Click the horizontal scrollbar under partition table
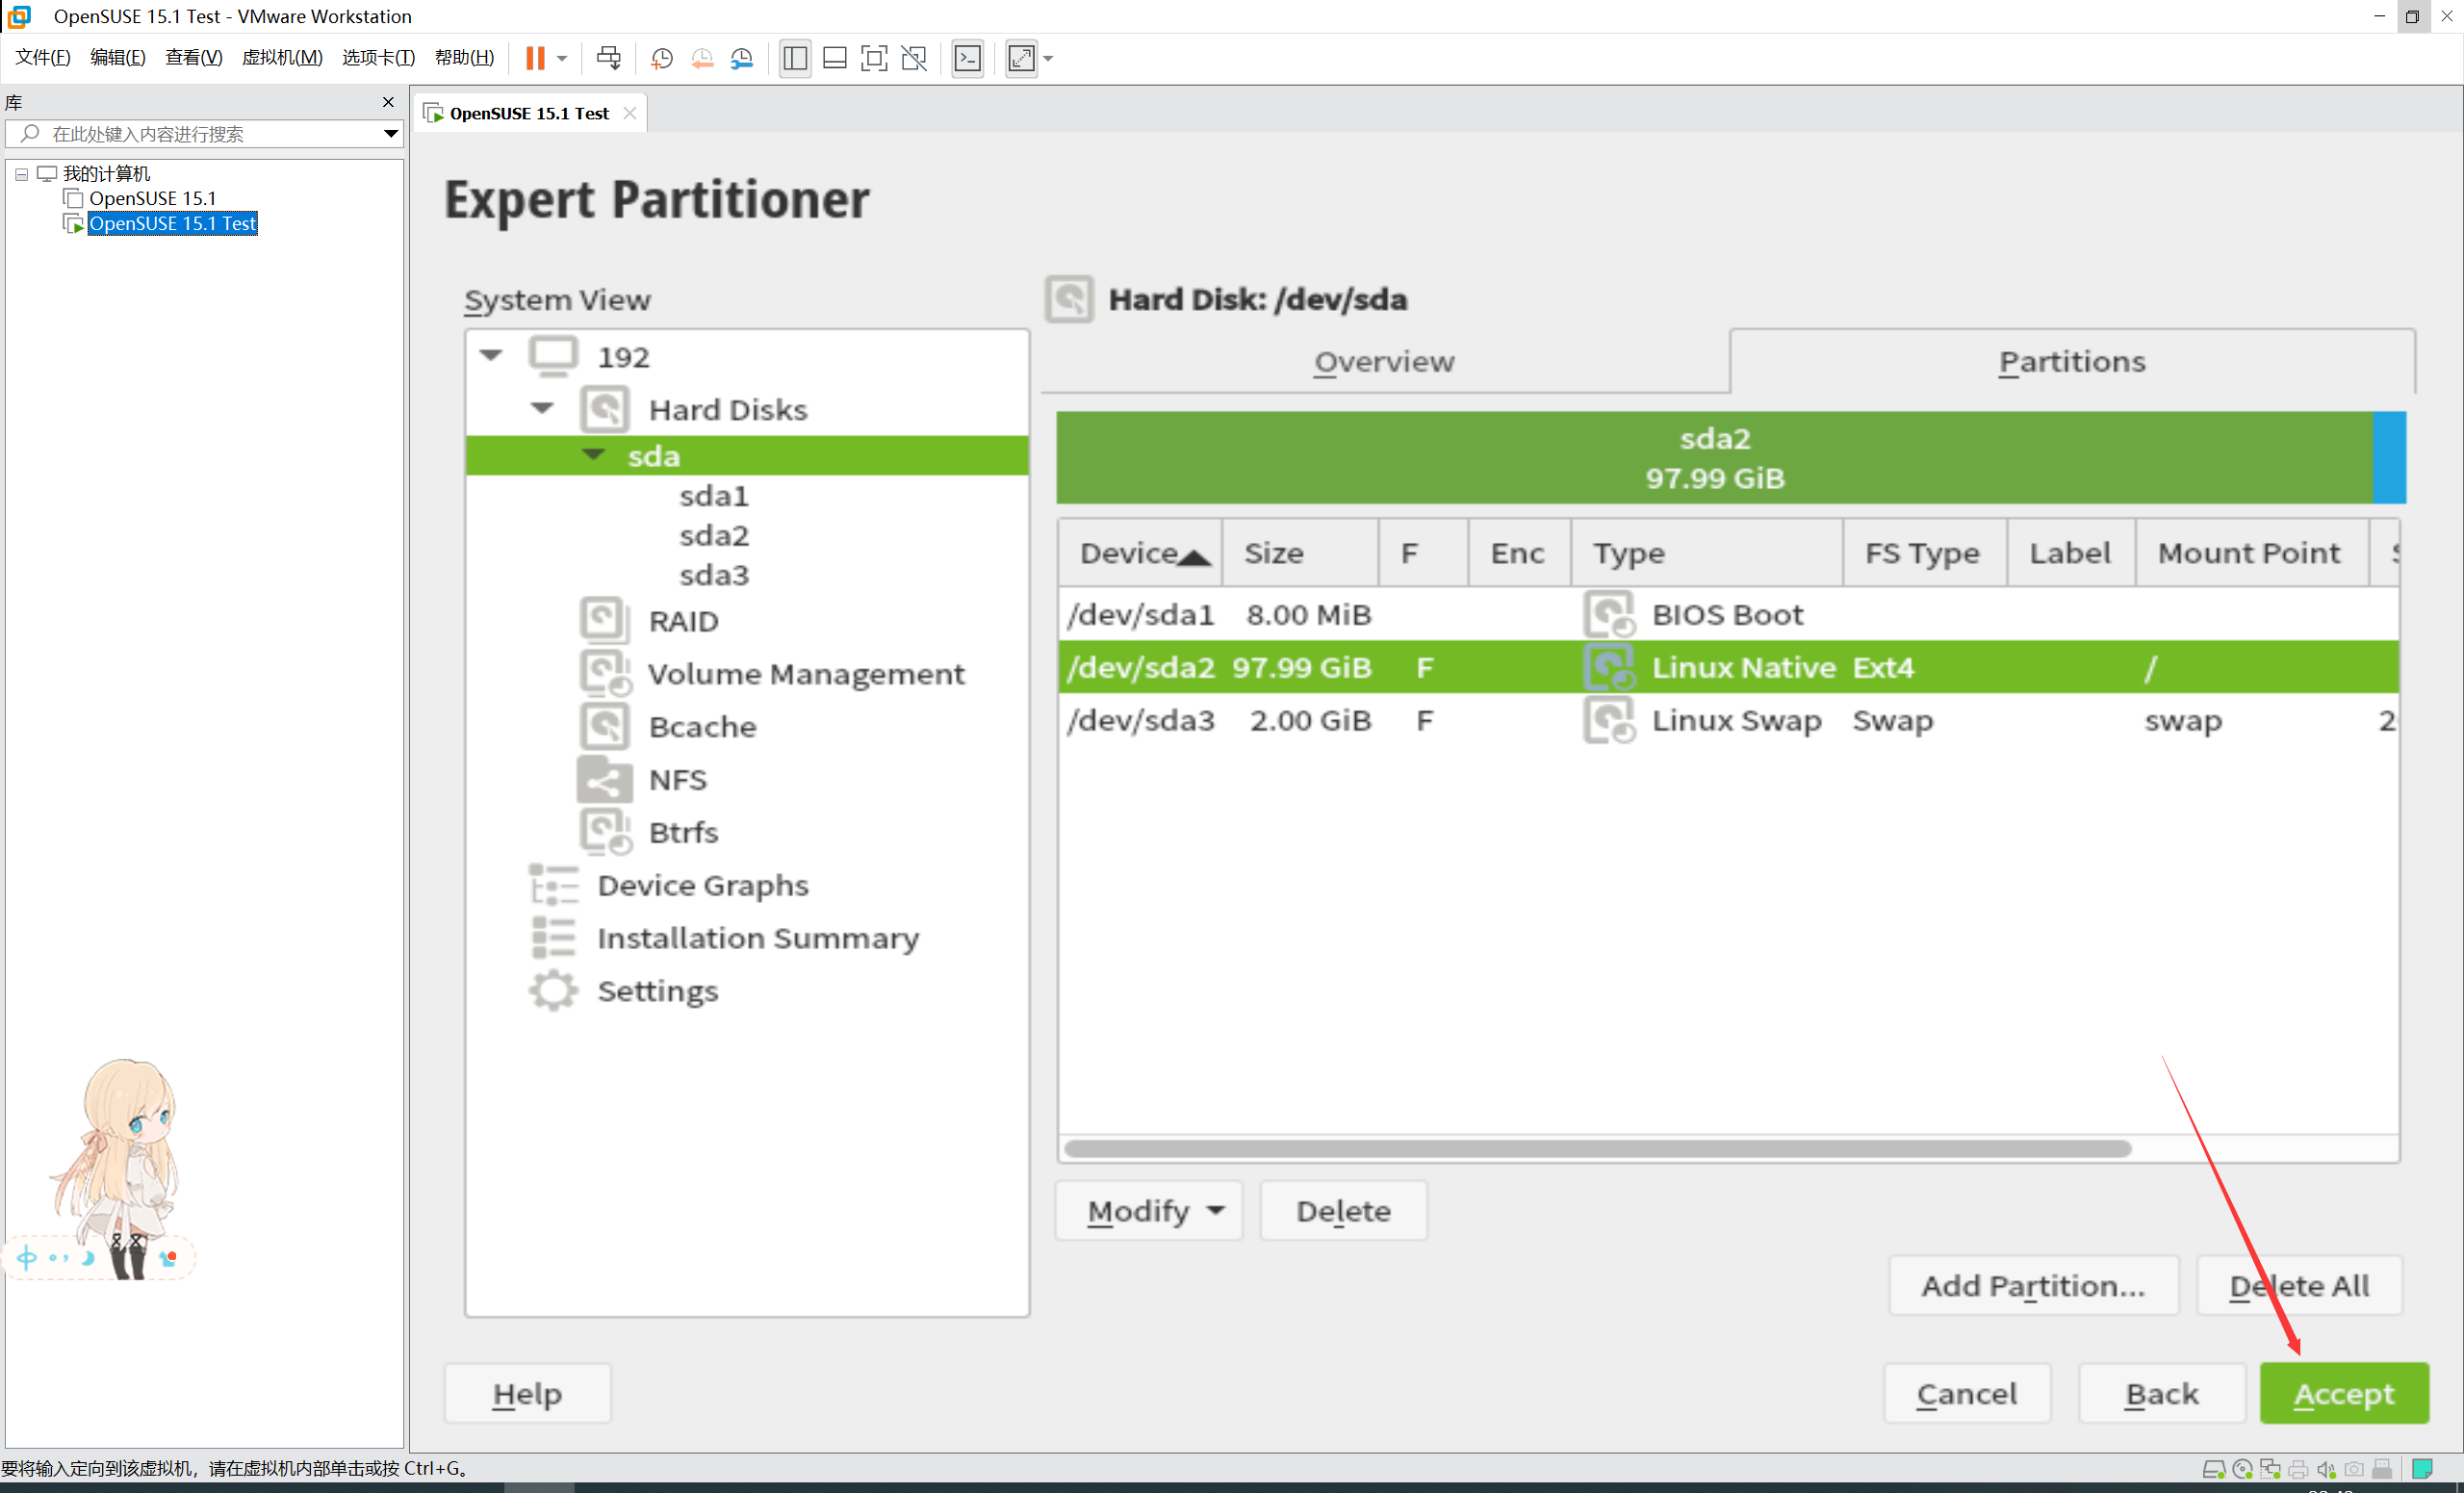 (1597, 1149)
